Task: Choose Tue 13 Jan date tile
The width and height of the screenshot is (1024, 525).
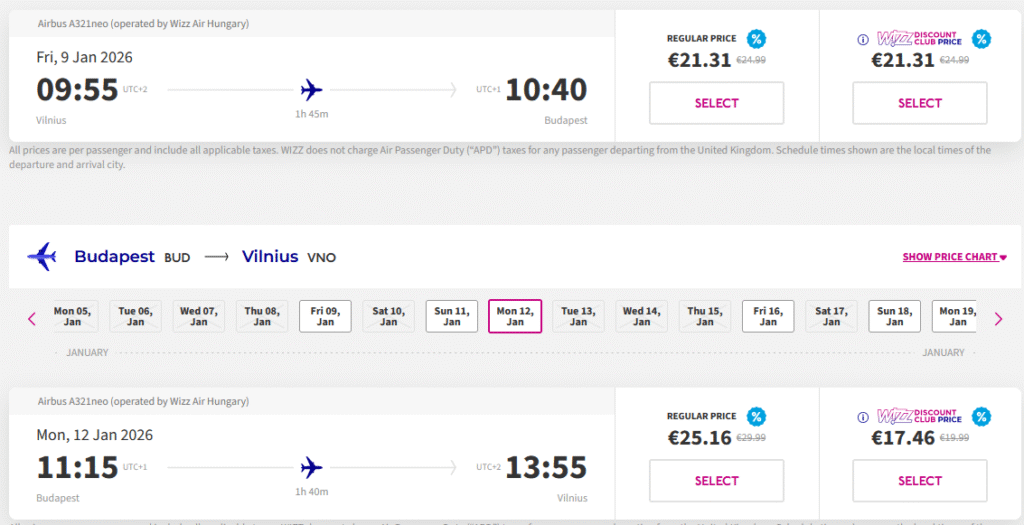Action: [x=578, y=316]
